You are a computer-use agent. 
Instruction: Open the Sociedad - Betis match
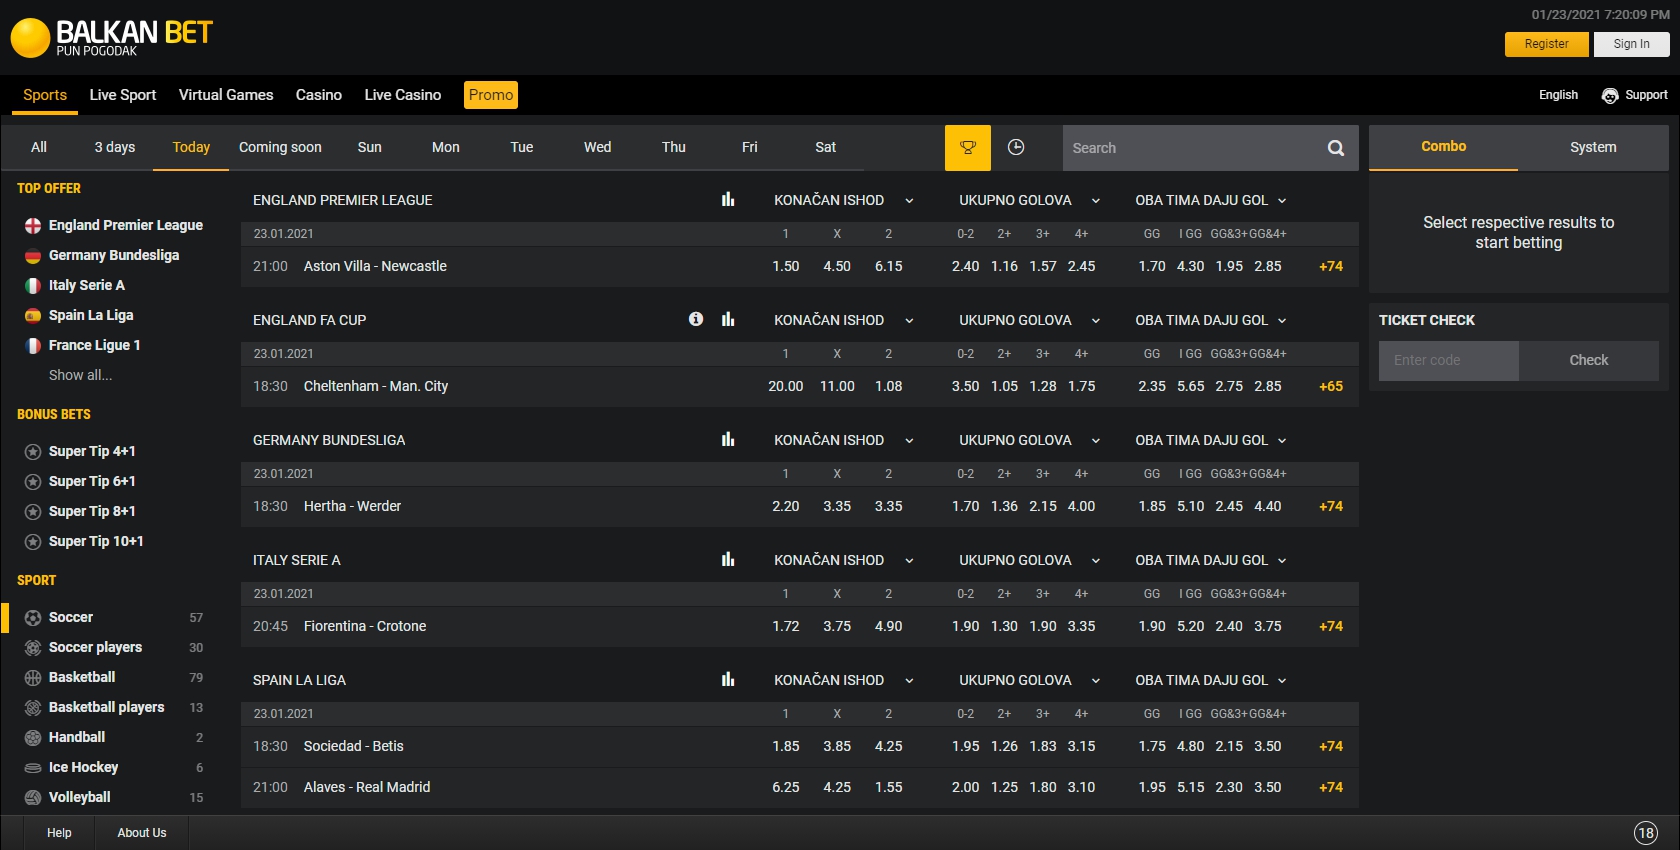pyautogui.click(x=354, y=746)
